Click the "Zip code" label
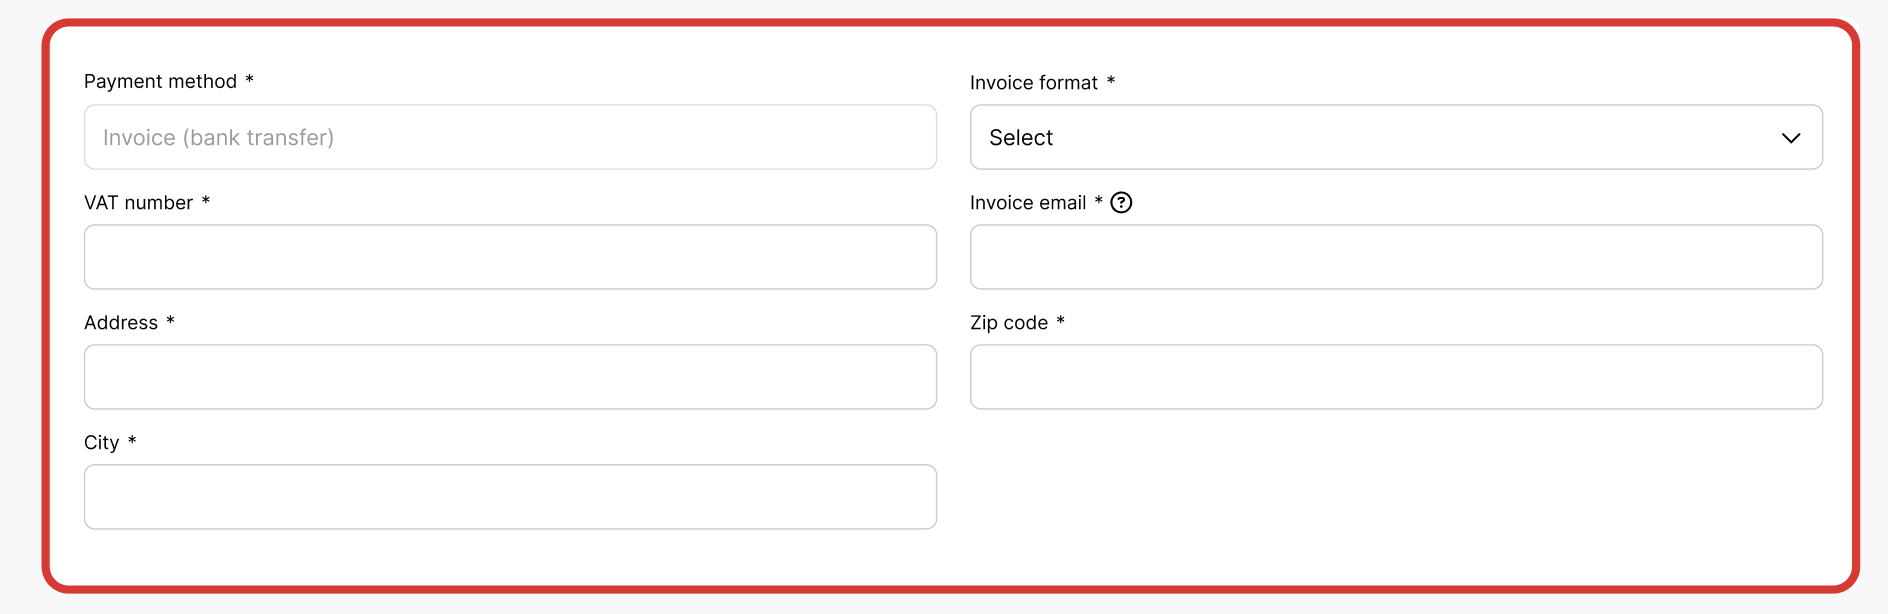This screenshot has width=1888, height=614. [x=1008, y=323]
